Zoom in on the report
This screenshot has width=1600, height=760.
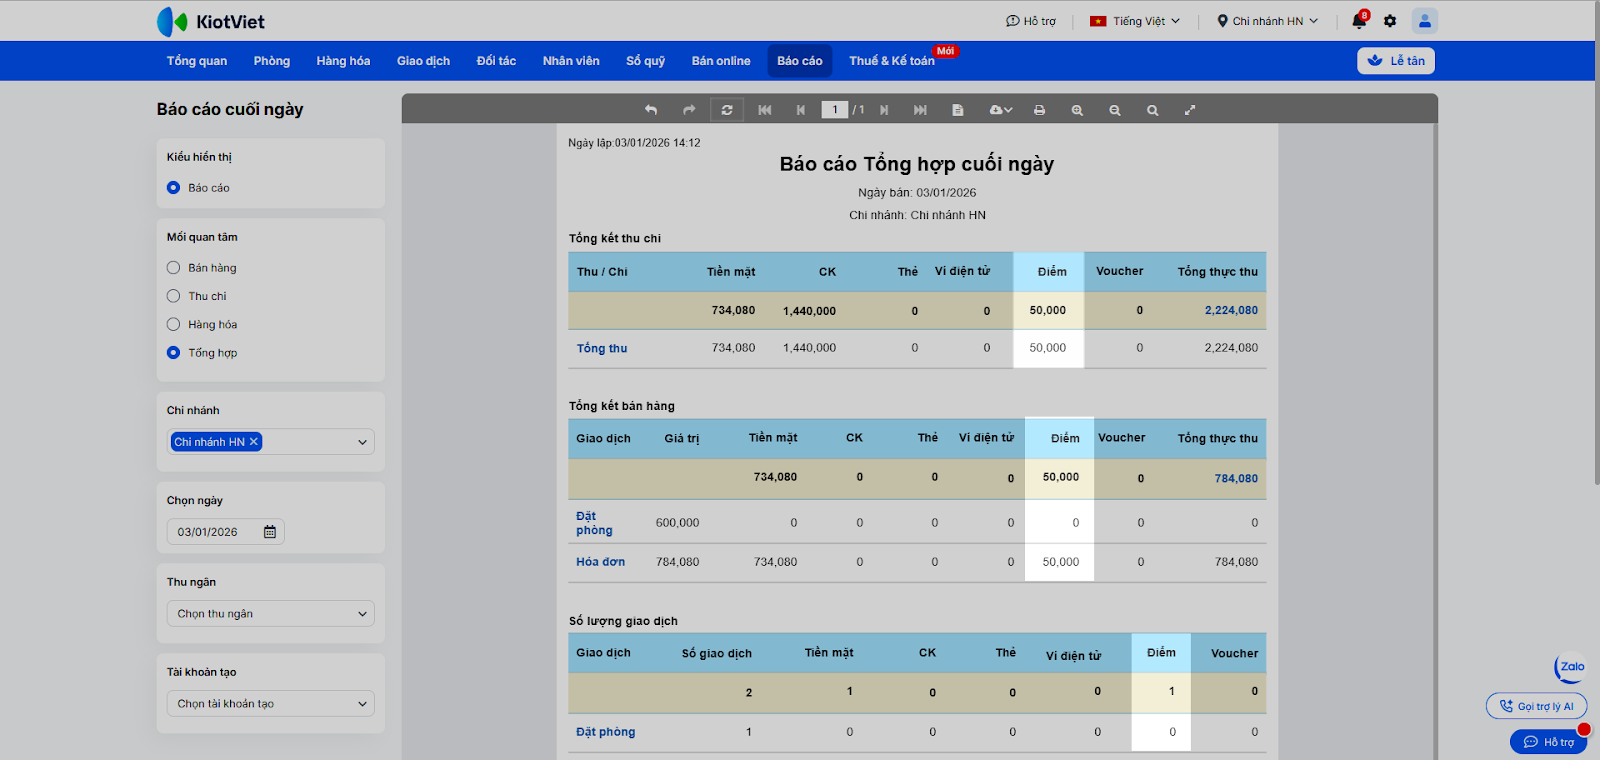[1077, 110]
